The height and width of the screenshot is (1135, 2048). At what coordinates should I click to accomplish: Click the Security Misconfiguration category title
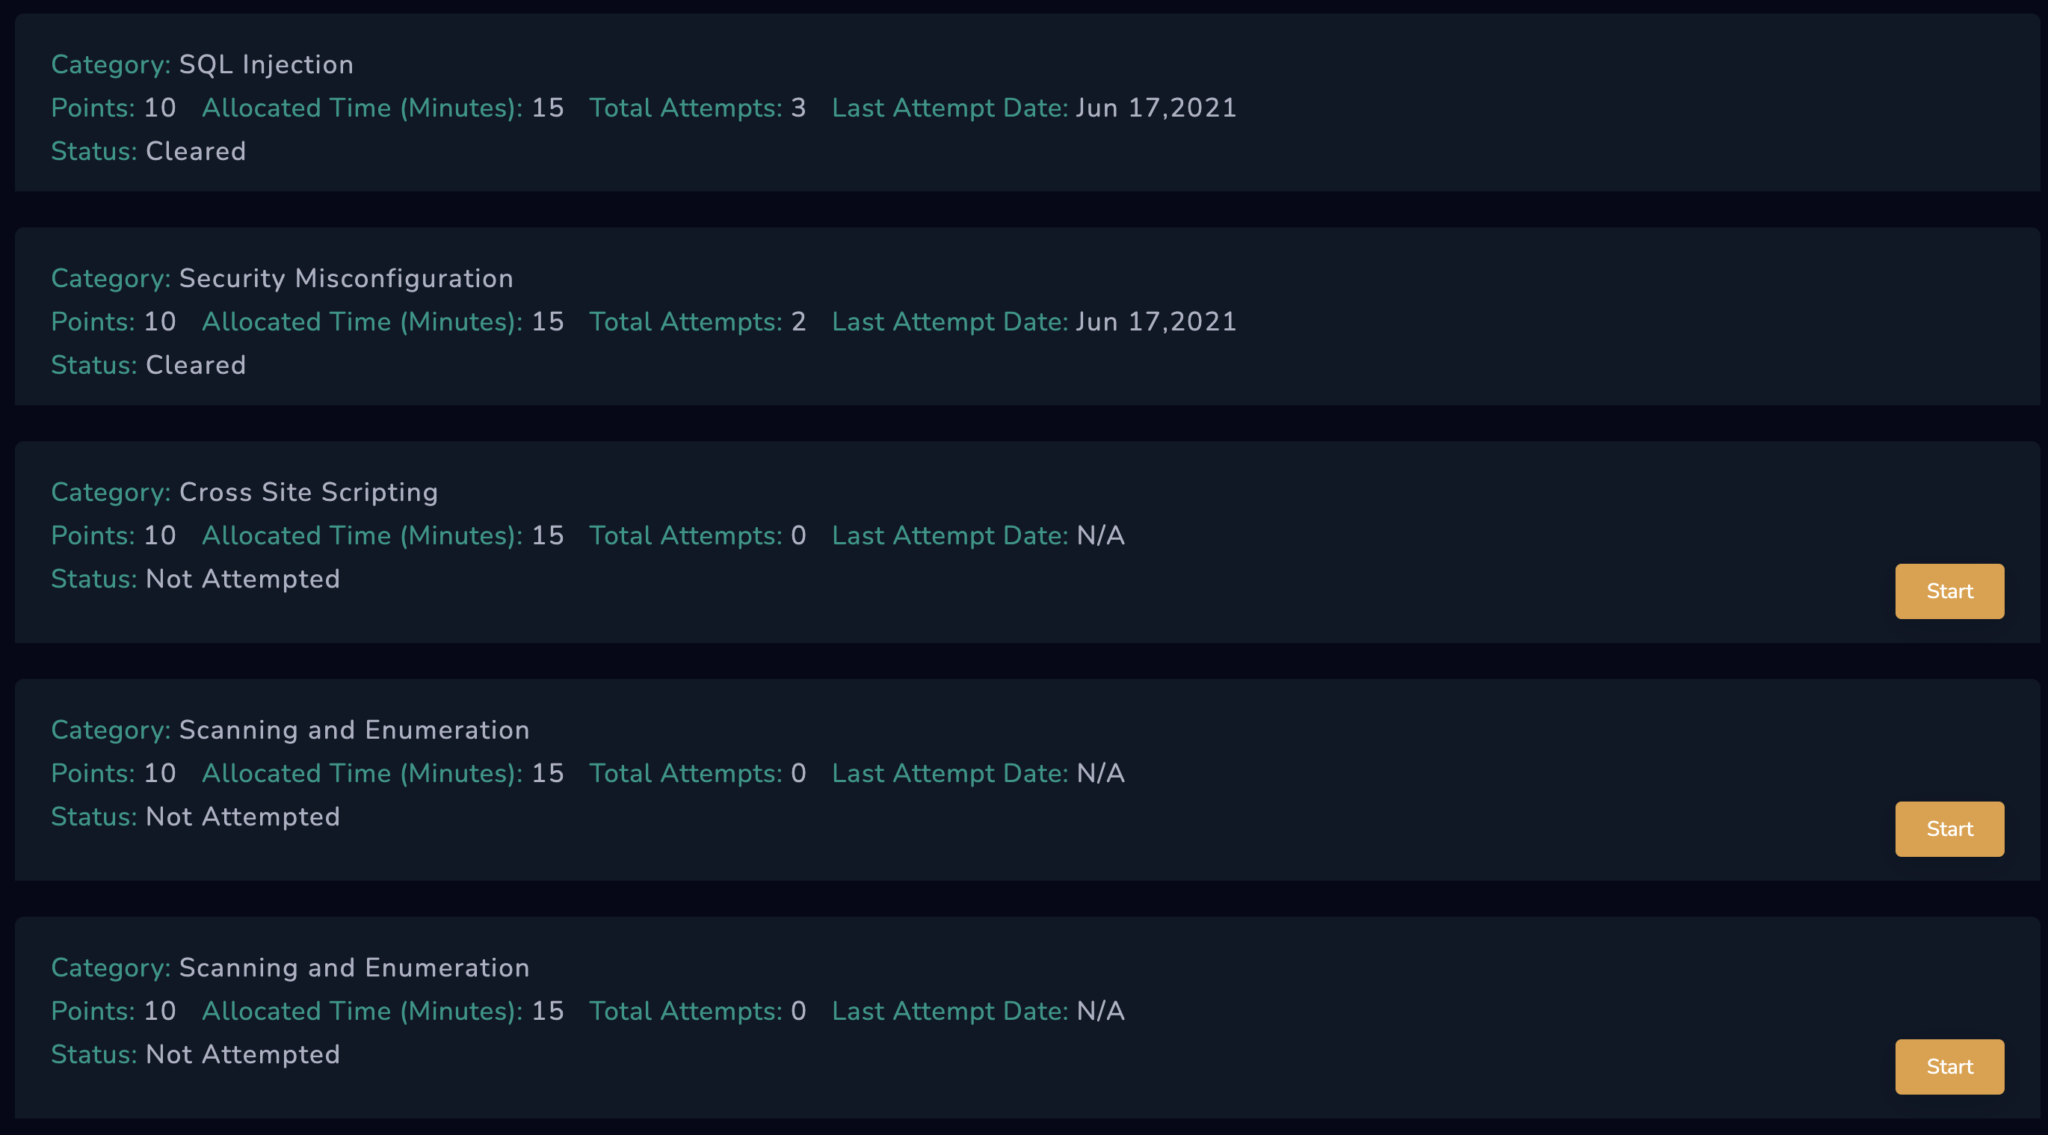click(345, 279)
